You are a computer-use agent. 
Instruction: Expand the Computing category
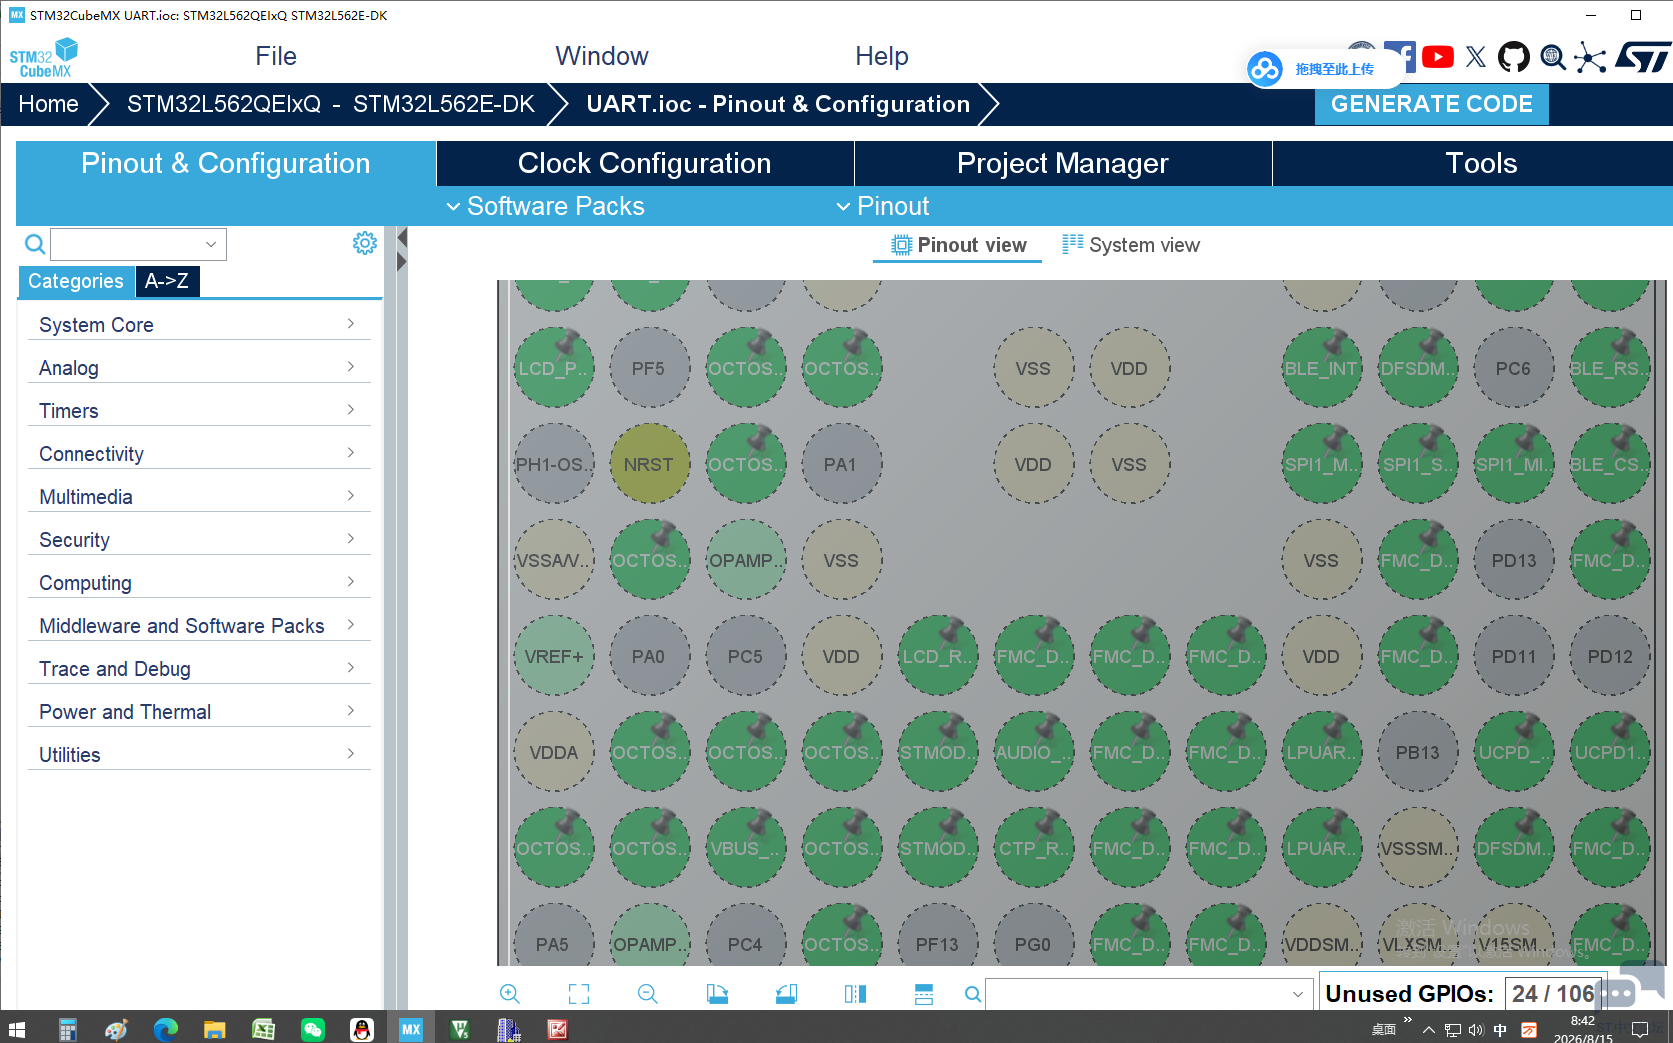(199, 583)
